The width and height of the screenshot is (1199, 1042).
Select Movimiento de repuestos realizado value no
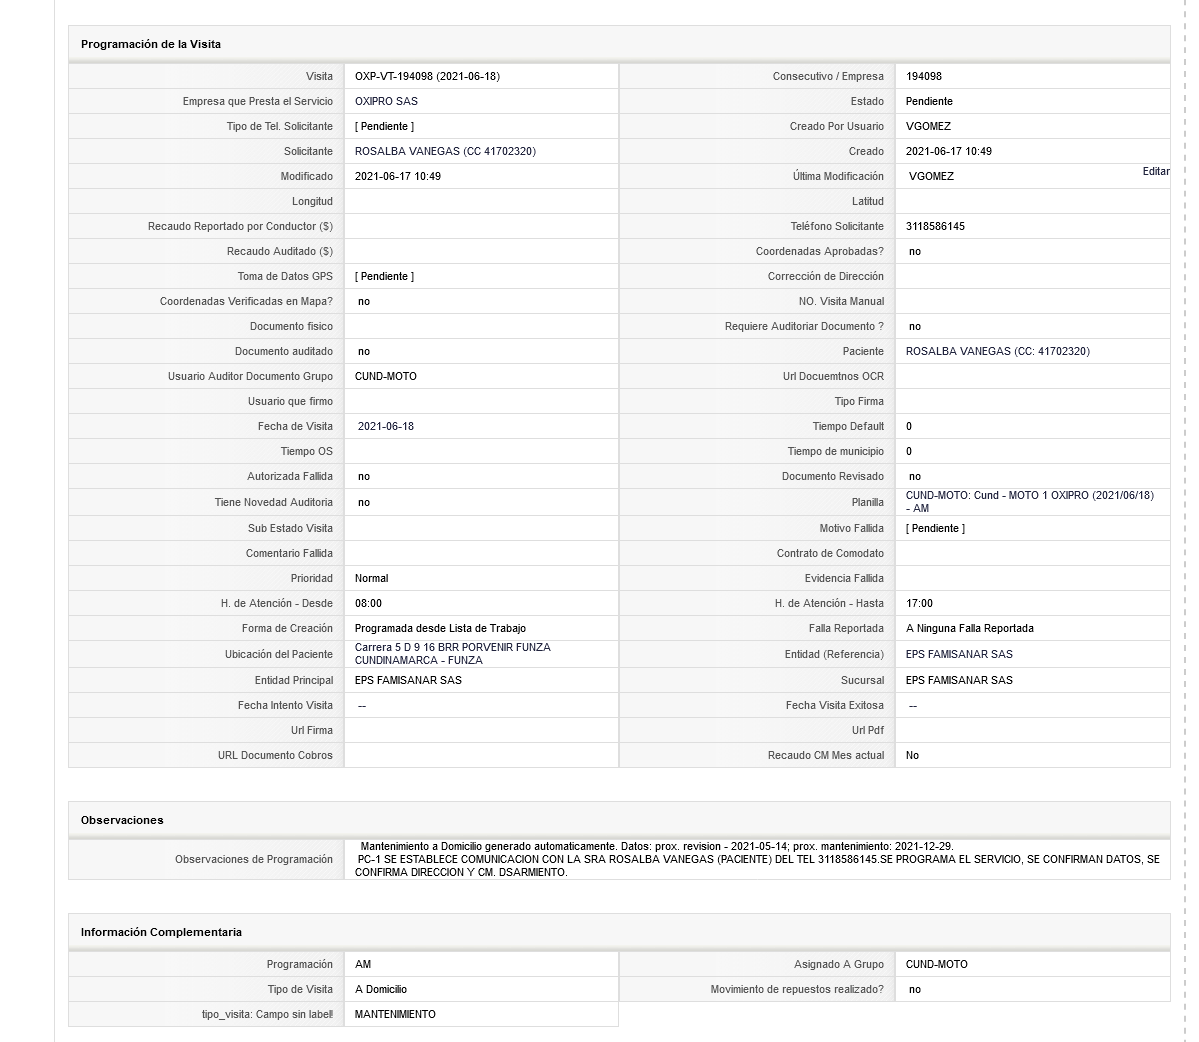[915, 990]
